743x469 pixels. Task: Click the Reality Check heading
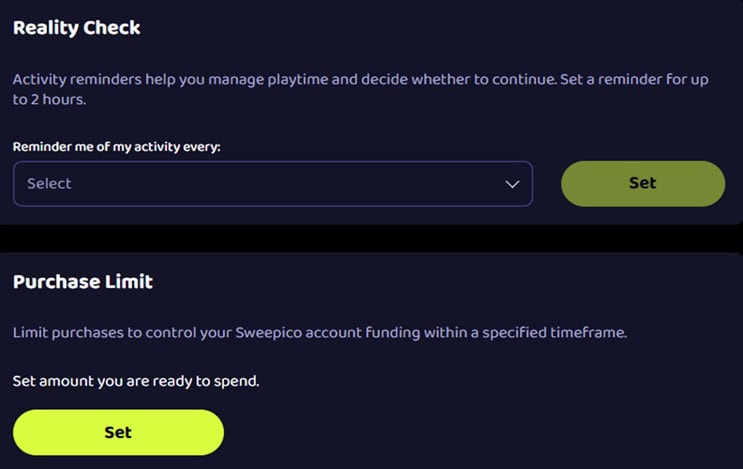tap(77, 28)
